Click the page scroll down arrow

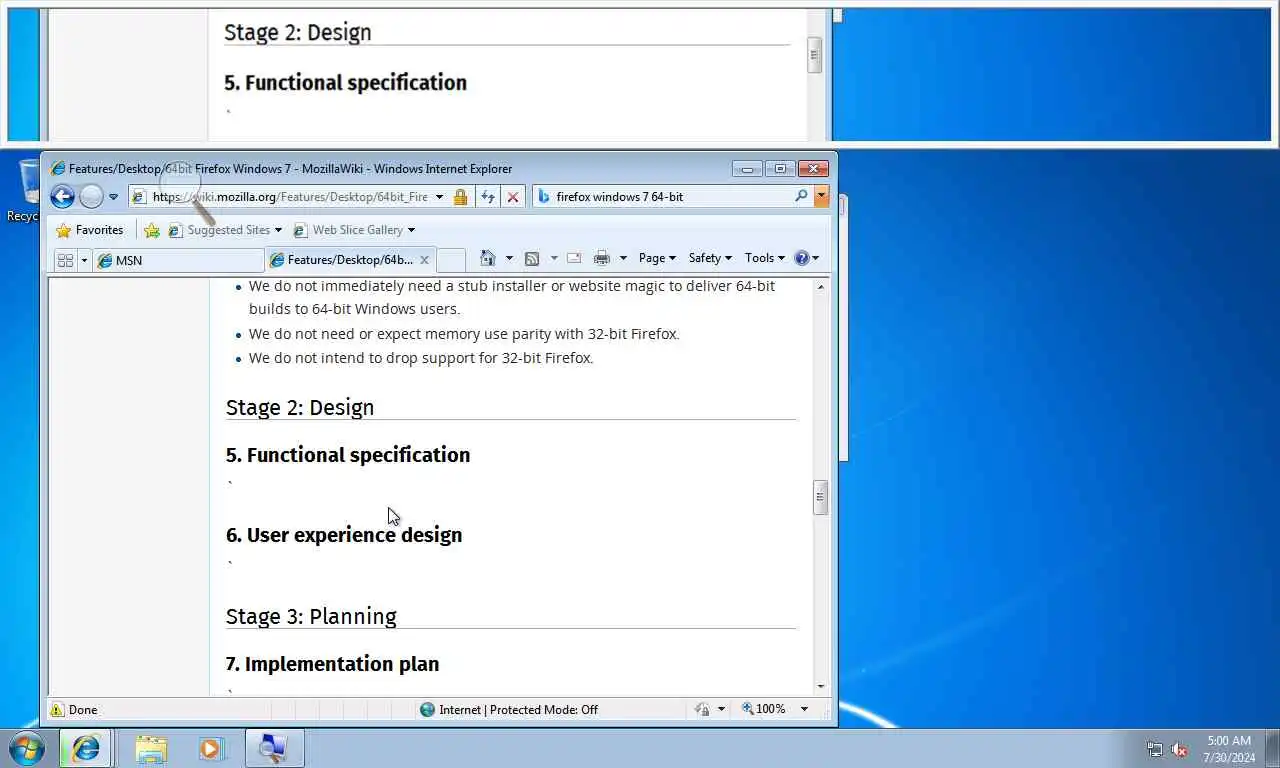tap(821, 687)
